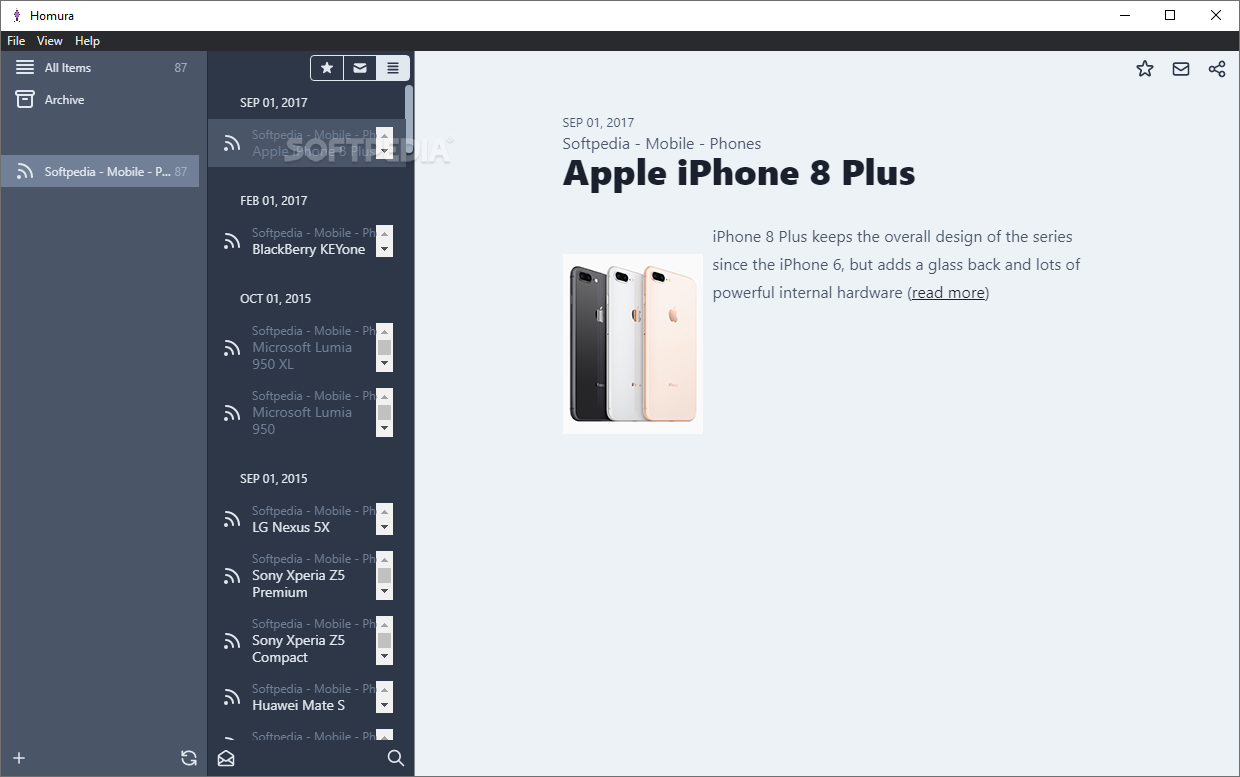
Task: Open the Microsoft Lumia 950 XL entry
Action: pyautogui.click(x=306, y=347)
